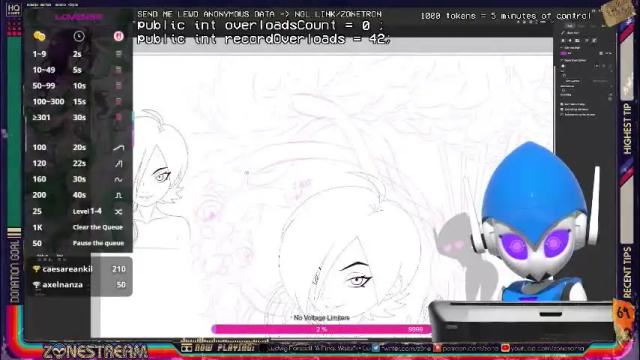Viewport: 640px width, 360px height.
Task: Click the '100~300' token range
Action: pyautogui.click(x=48, y=101)
